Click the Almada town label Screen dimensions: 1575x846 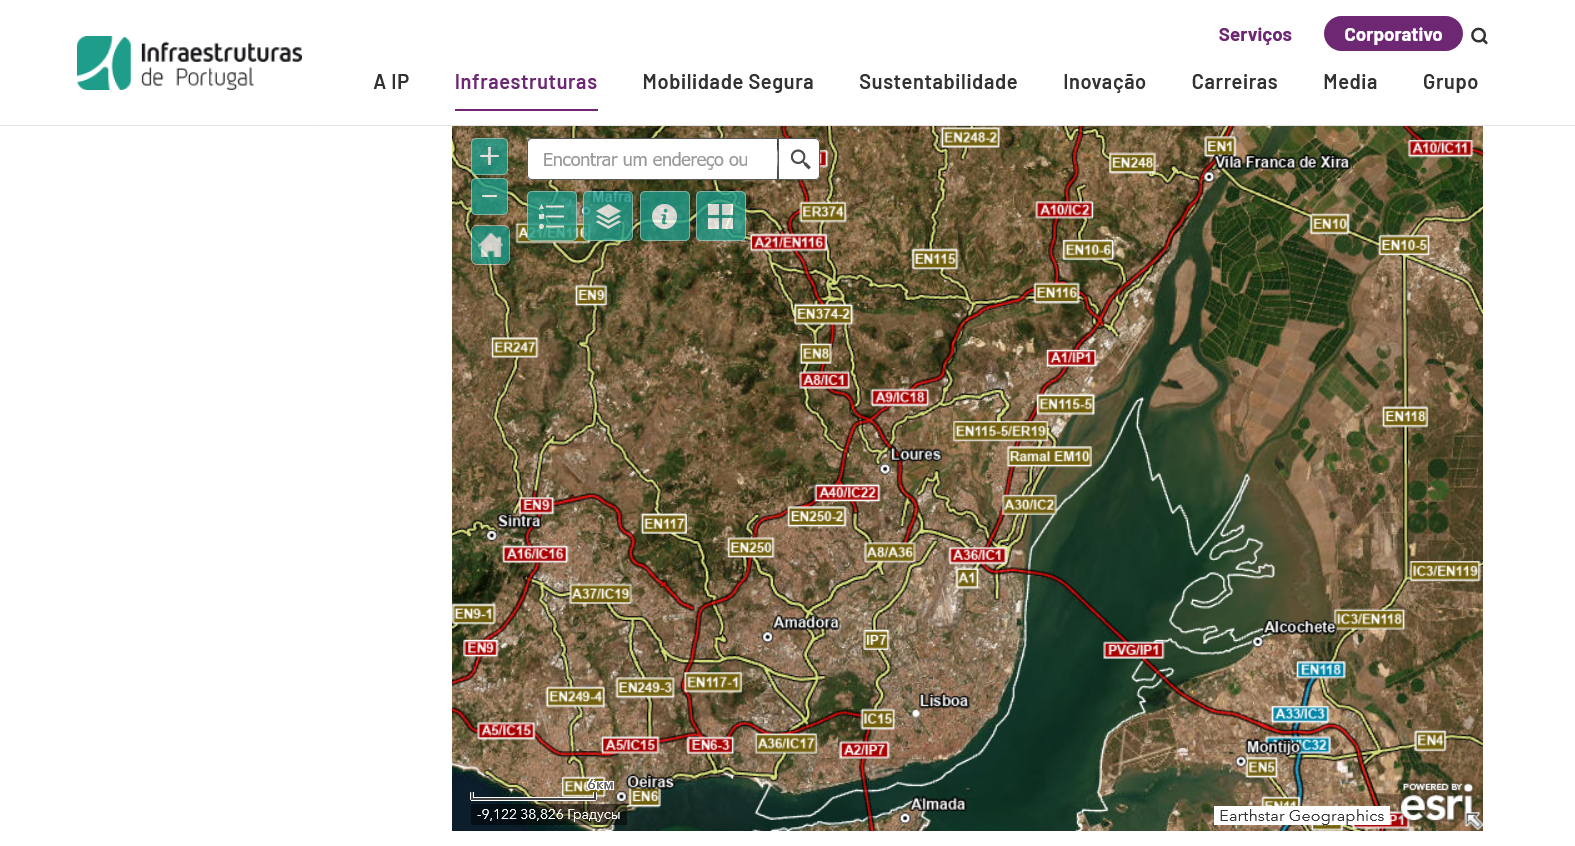[x=938, y=804]
